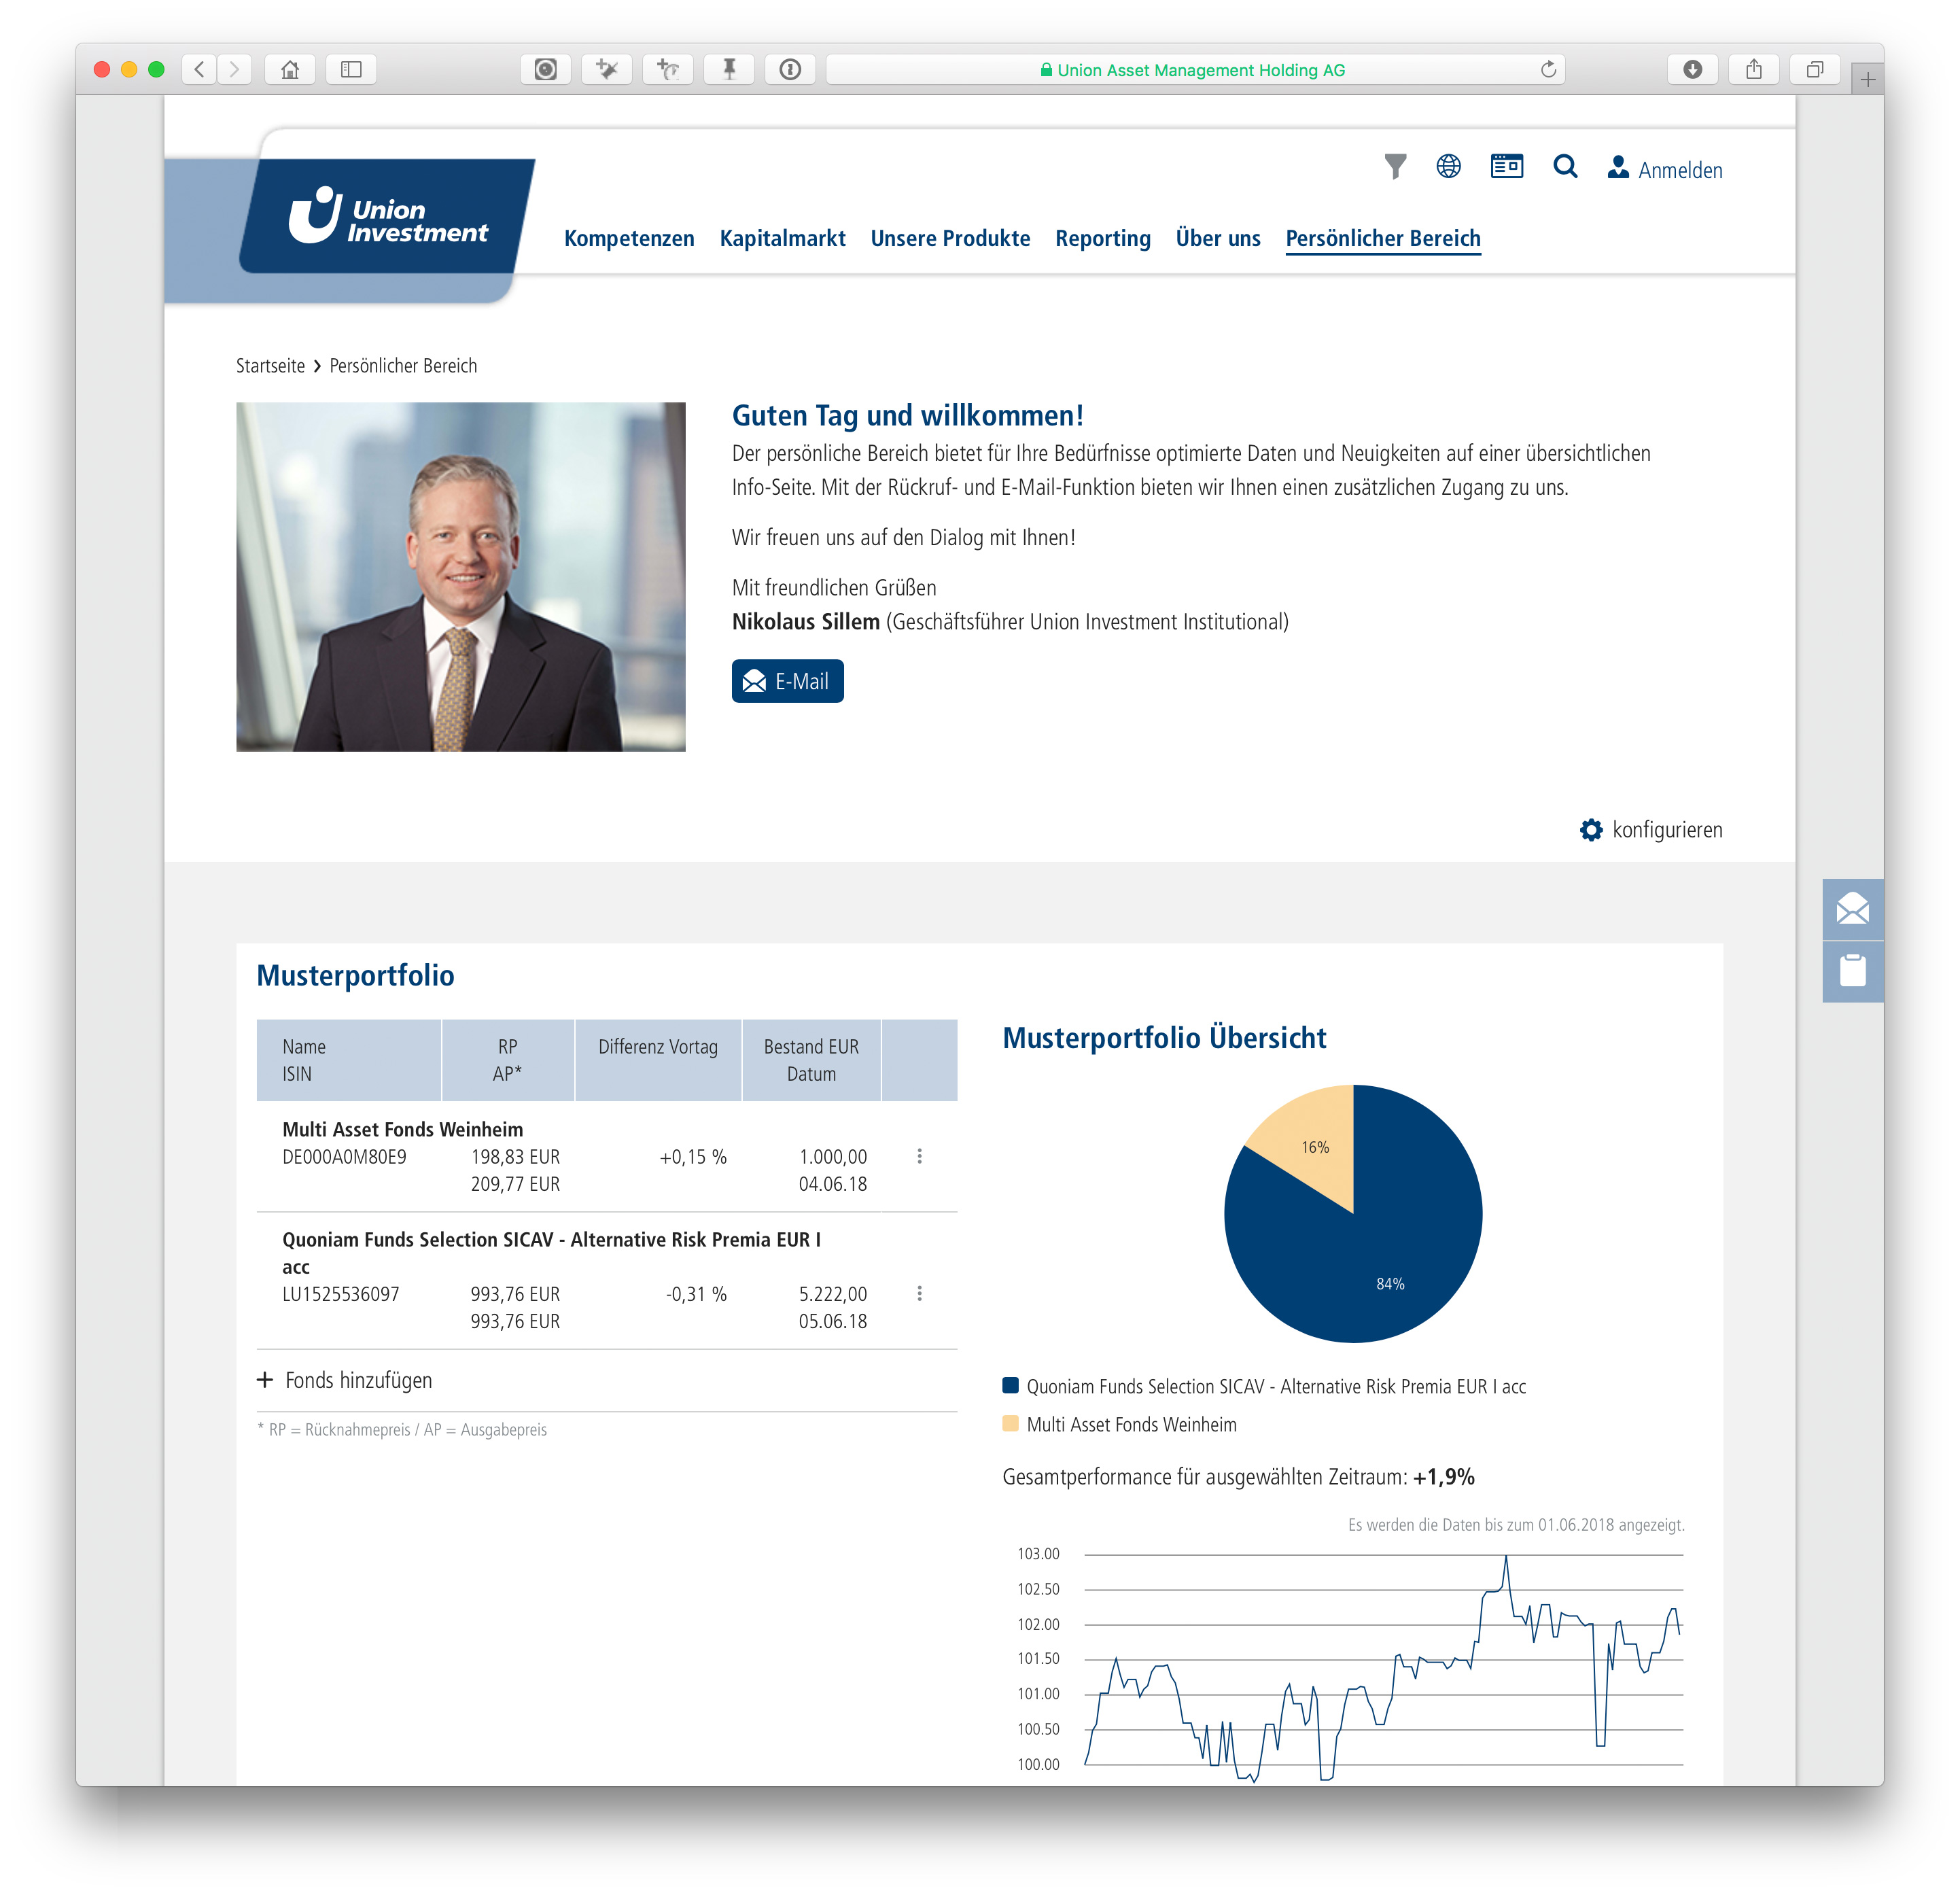Open the news card icon in header
The height and width of the screenshot is (1895, 1960).
[1506, 166]
